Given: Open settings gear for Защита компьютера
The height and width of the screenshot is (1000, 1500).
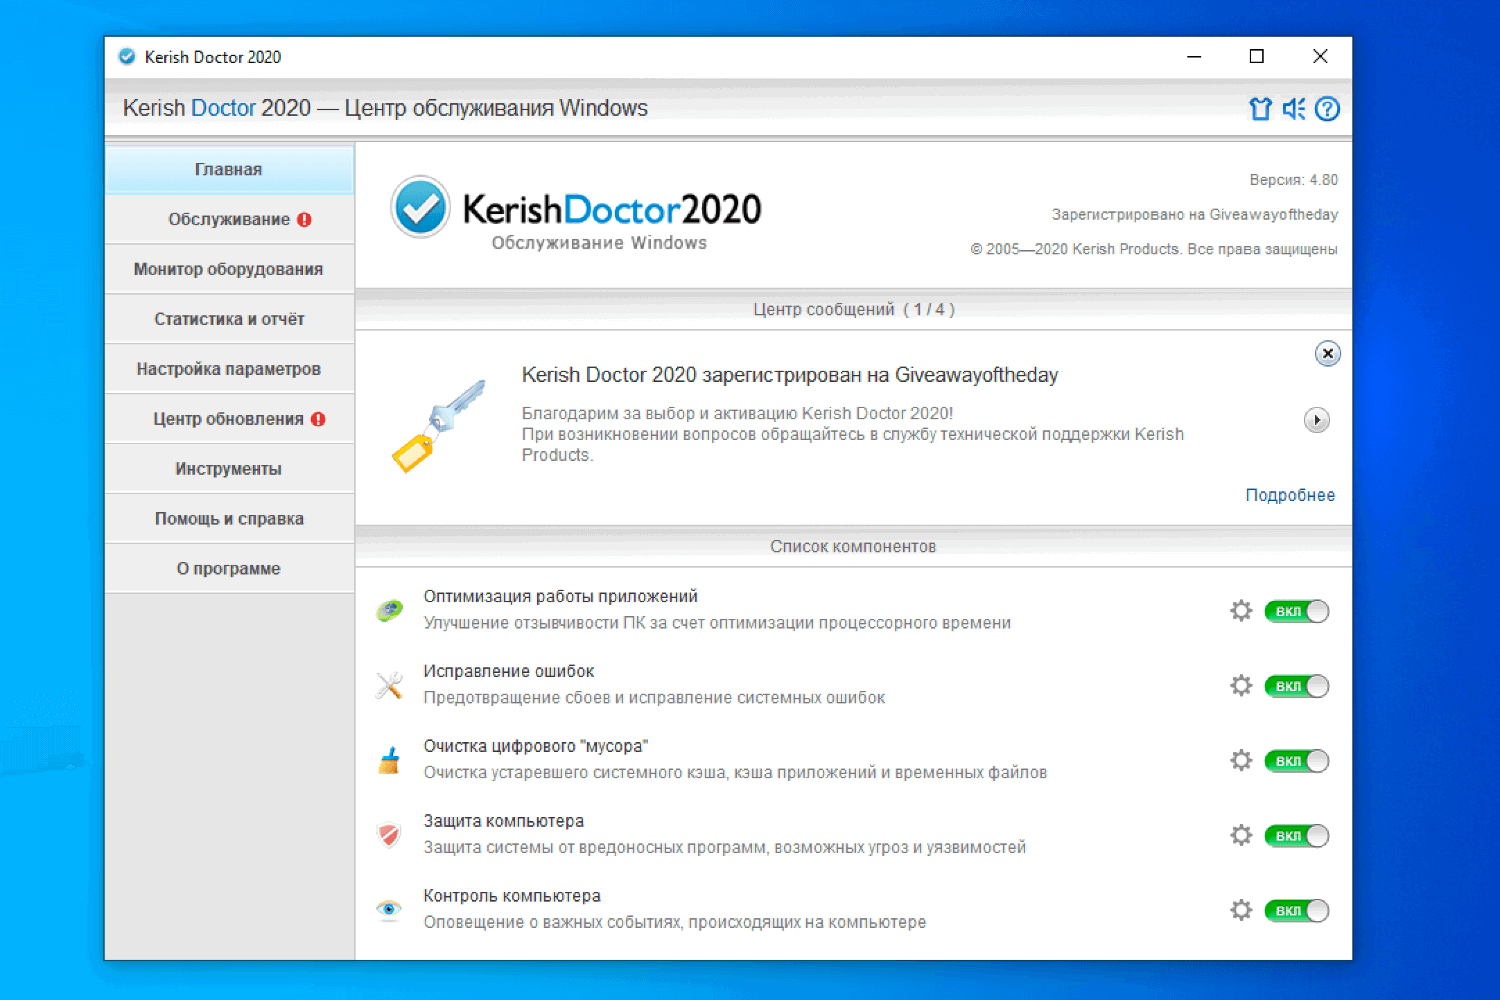Looking at the screenshot, I should click(1241, 836).
